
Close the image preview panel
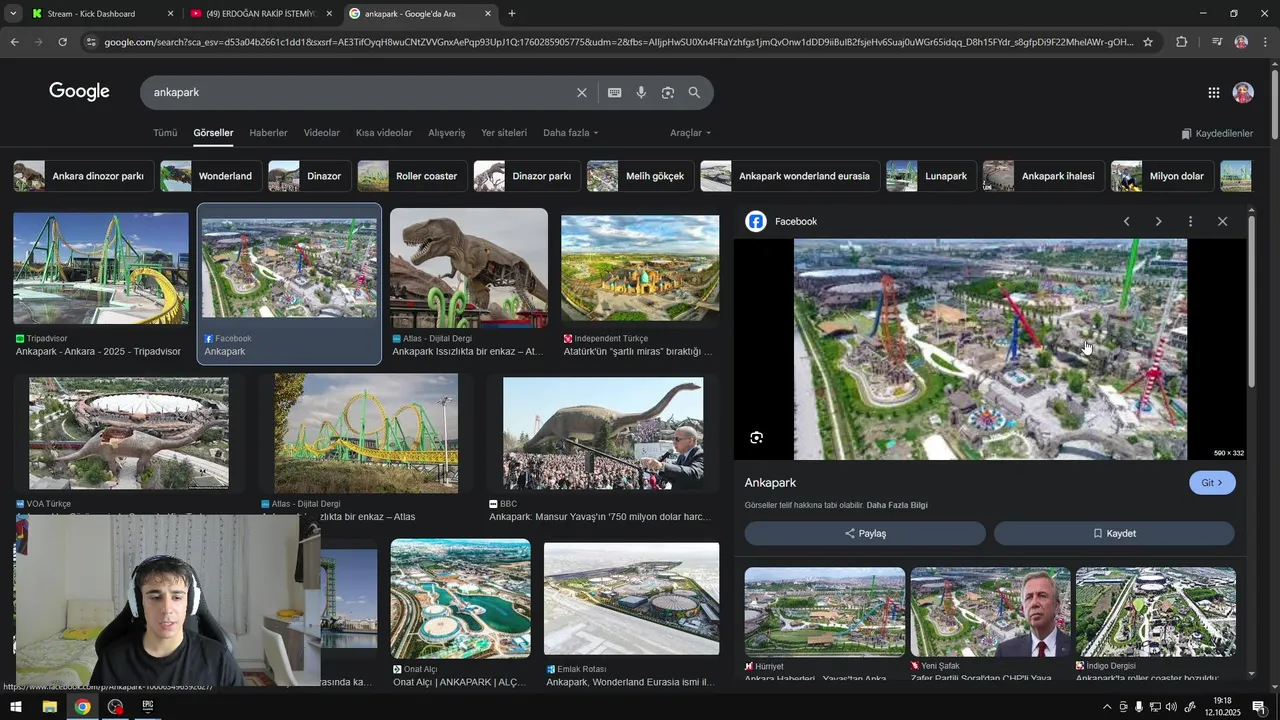coord(1222,221)
